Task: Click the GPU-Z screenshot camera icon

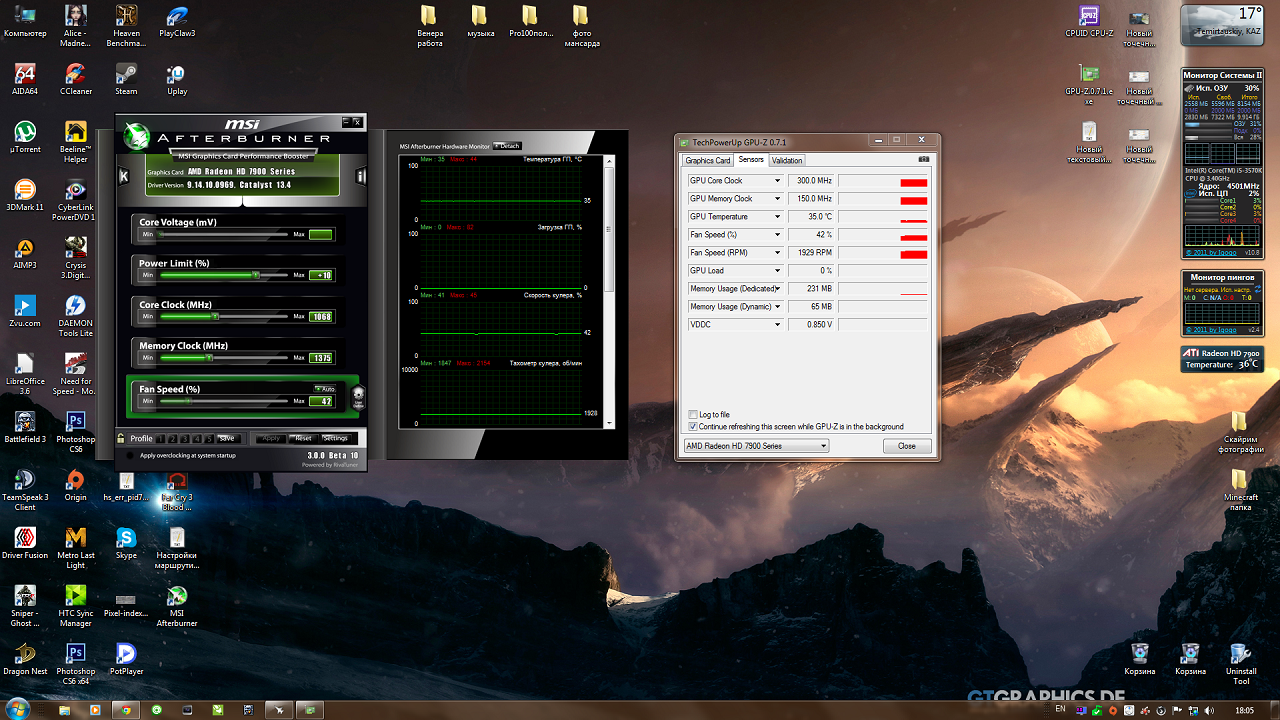Action: [x=923, y=160]
